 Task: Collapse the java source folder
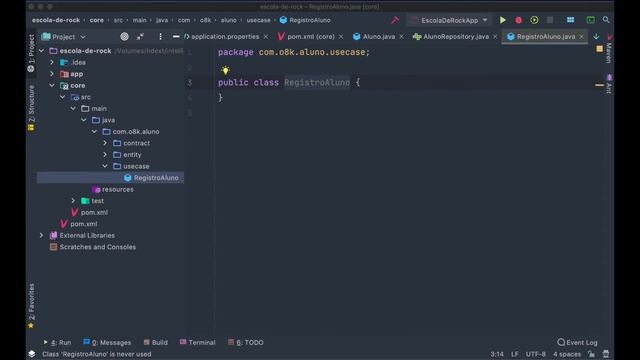coord(84,120)
